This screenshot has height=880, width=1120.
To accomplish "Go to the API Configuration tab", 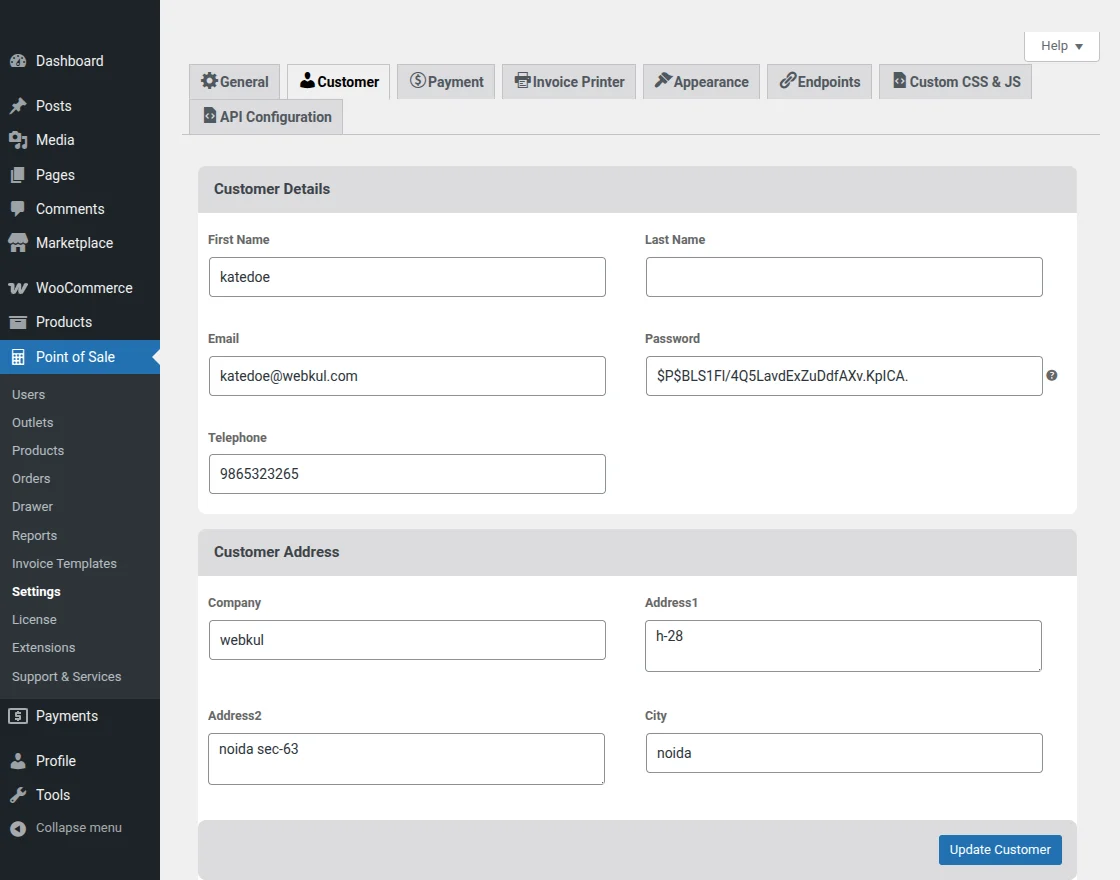I will point(267,117).
